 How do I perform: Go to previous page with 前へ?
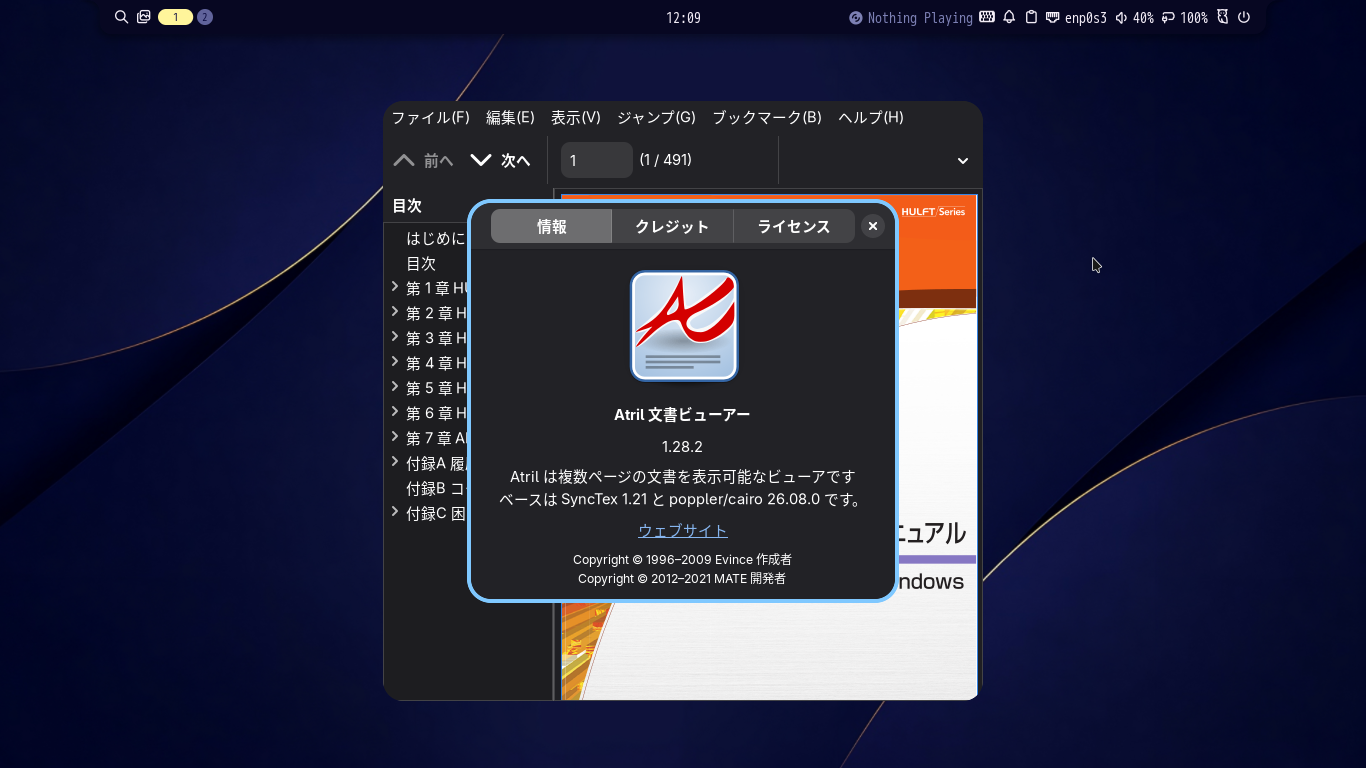424,160
